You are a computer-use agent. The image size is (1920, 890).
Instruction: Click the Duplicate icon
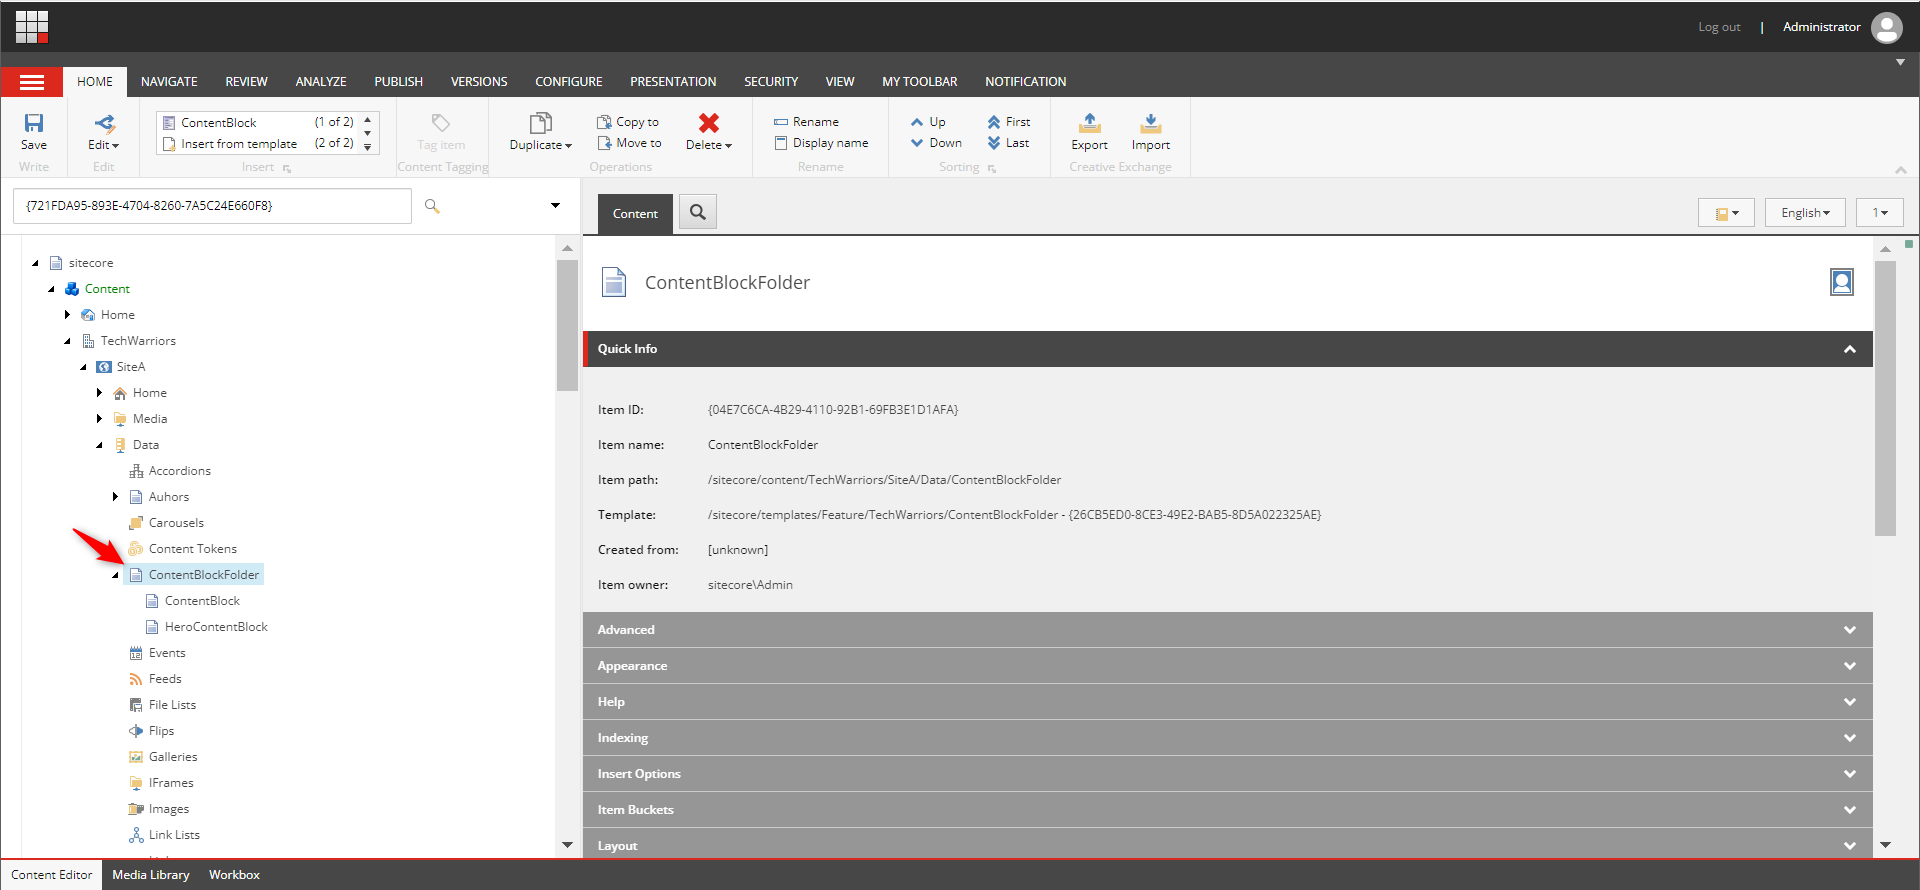pos(540,123)
